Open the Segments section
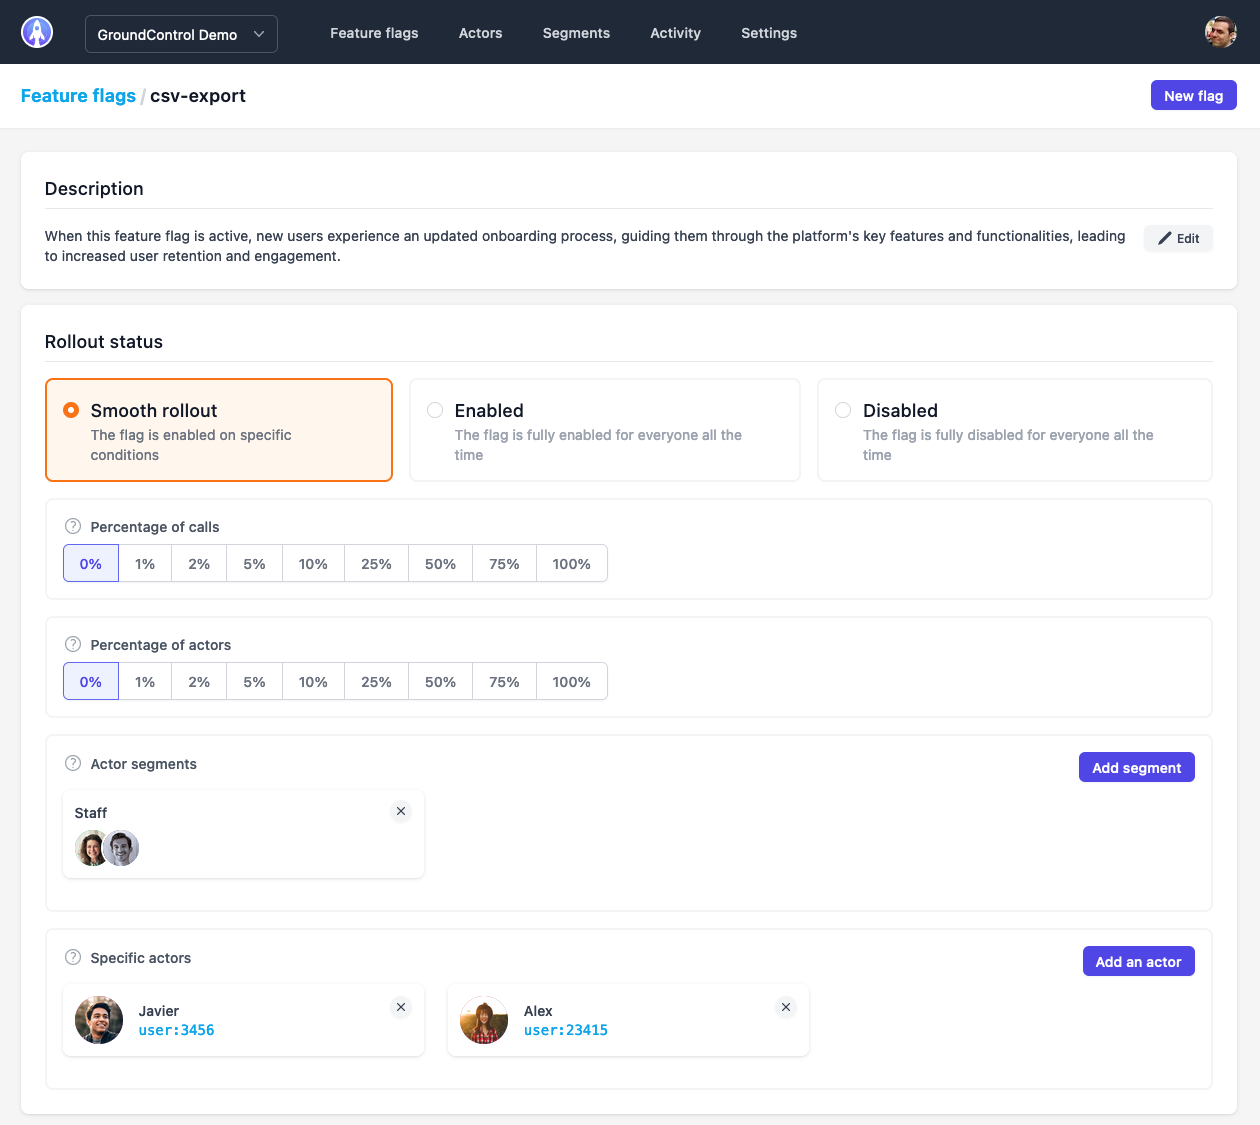Image resolution: width=1260 pixels, height=1125 pixels. 576,33
